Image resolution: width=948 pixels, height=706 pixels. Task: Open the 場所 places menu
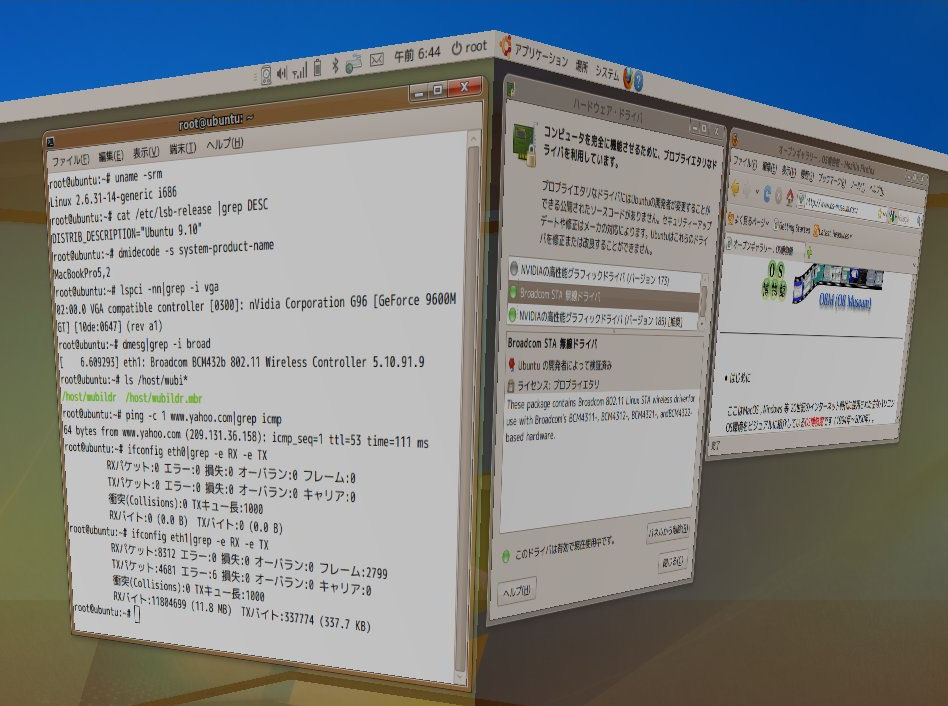pyautogui.click(x=582, y=66)
